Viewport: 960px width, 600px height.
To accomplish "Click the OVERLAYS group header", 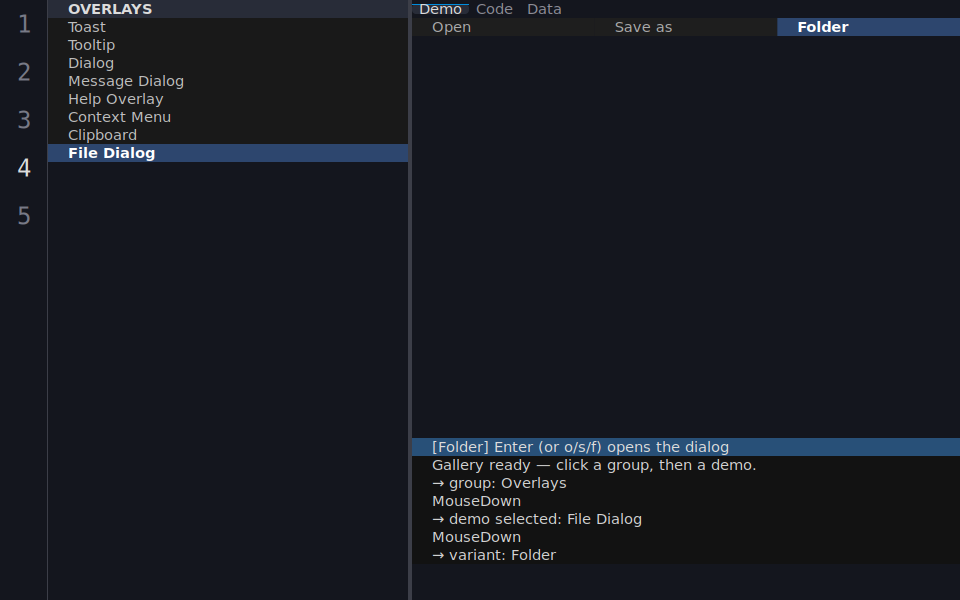I will (x=228, y=9).
